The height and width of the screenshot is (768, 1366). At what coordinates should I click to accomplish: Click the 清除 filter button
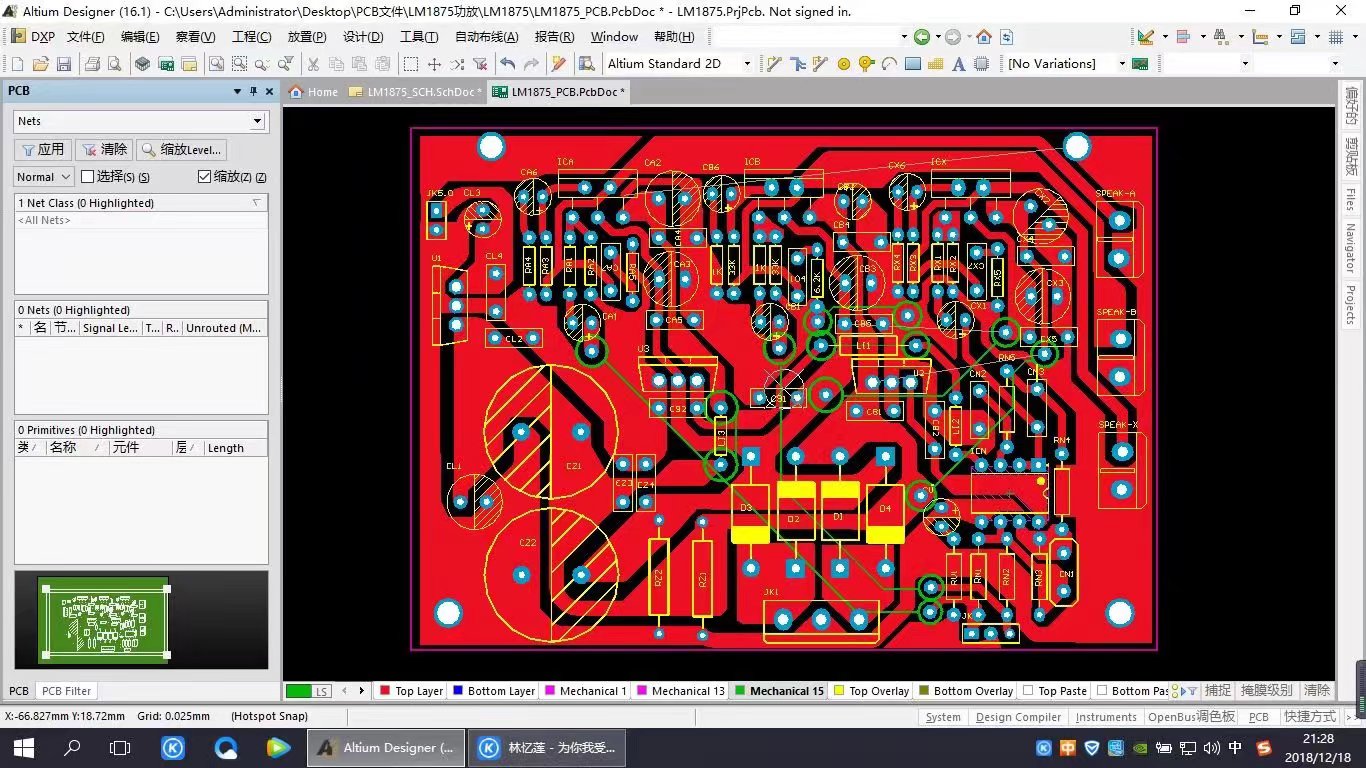104,150
